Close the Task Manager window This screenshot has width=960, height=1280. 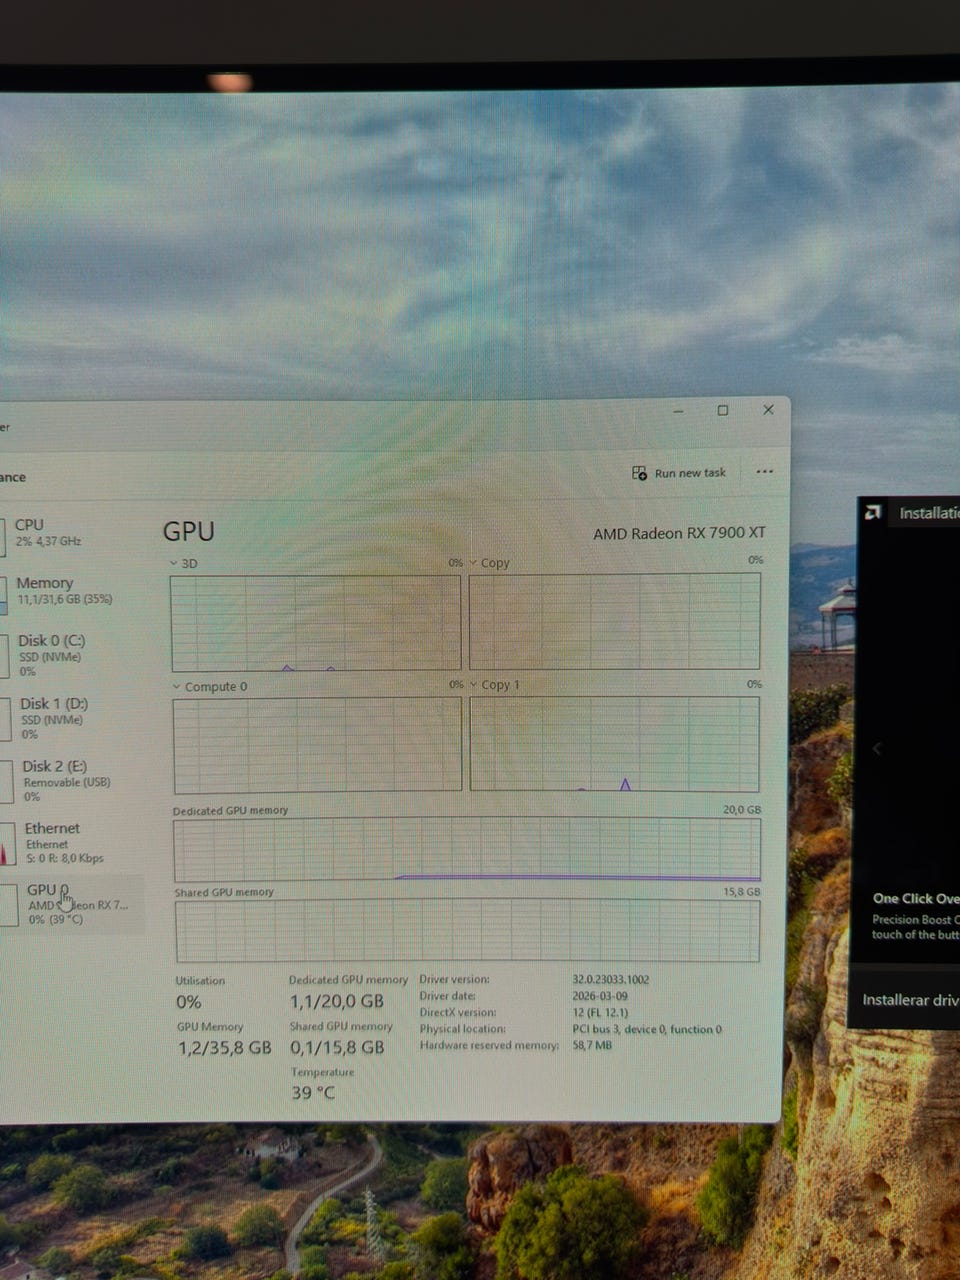click(x=768, y=410)
